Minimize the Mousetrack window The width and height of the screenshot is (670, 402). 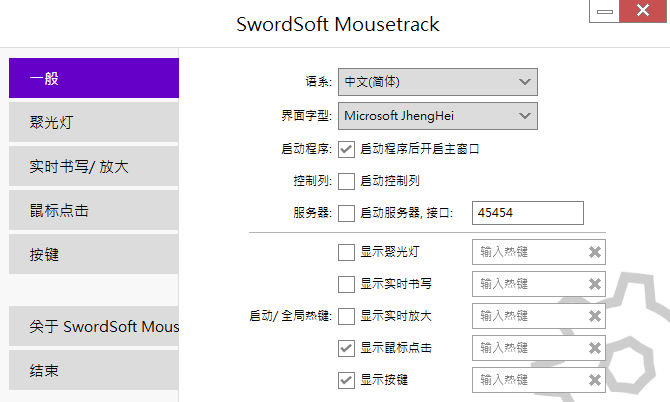602,12
